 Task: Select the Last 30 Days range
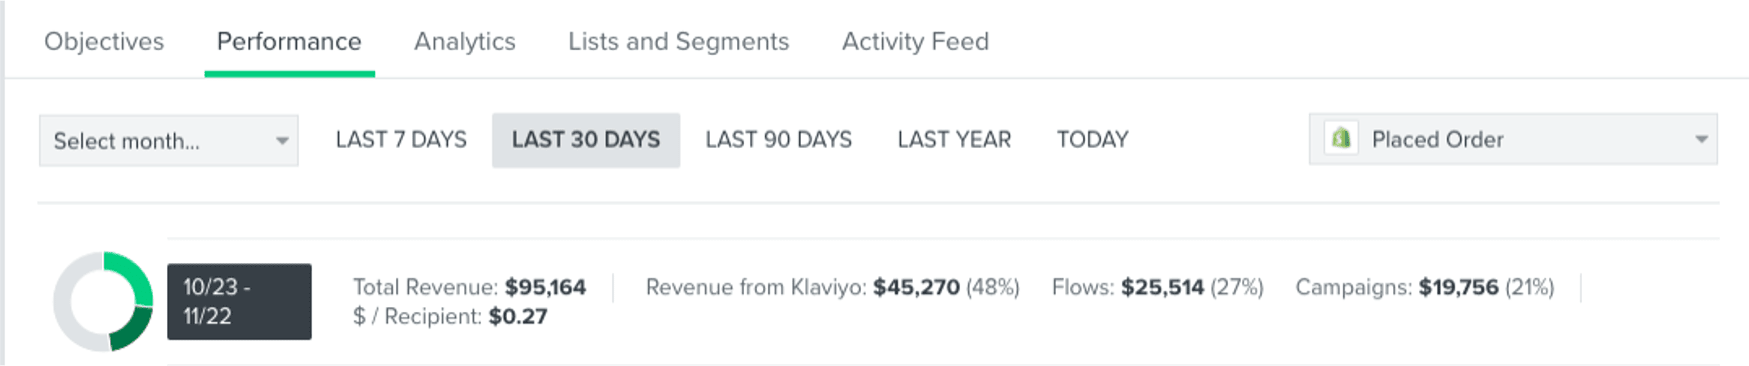(586, 139)
